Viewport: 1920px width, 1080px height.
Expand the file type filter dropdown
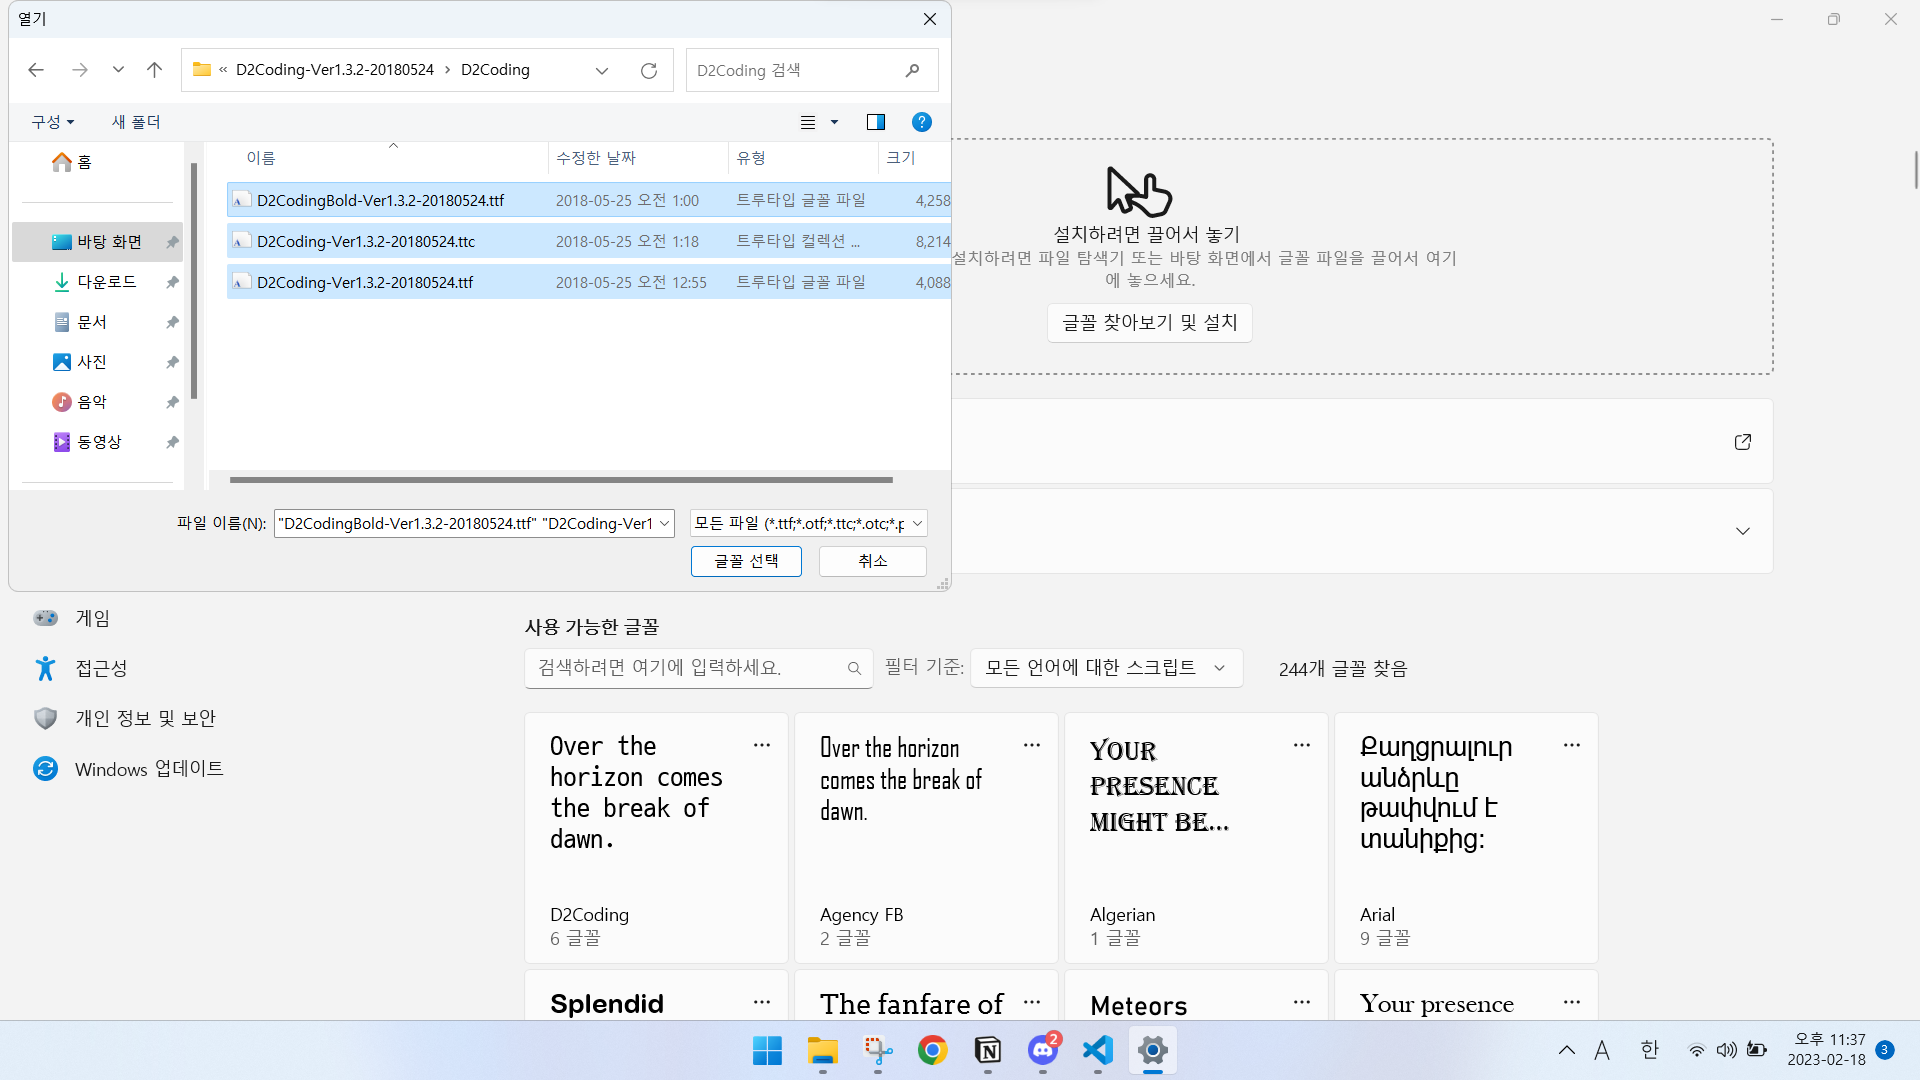tap(808, 523)
